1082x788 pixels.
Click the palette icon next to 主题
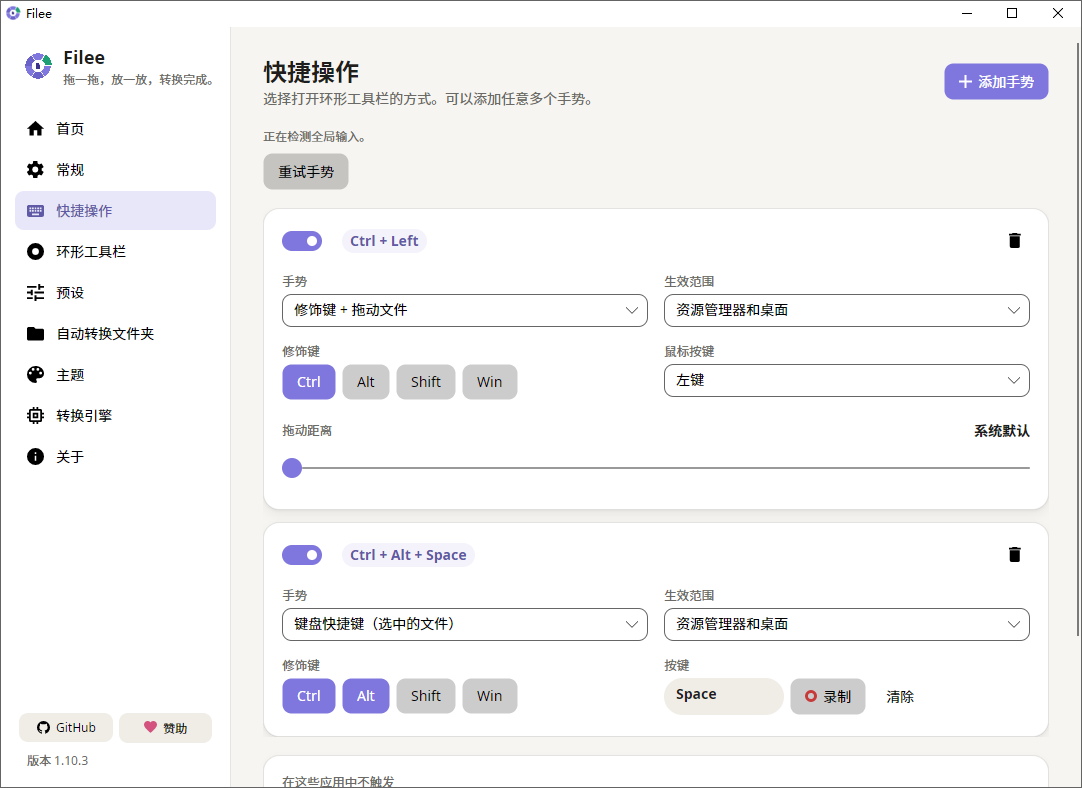tap(35, 375)
